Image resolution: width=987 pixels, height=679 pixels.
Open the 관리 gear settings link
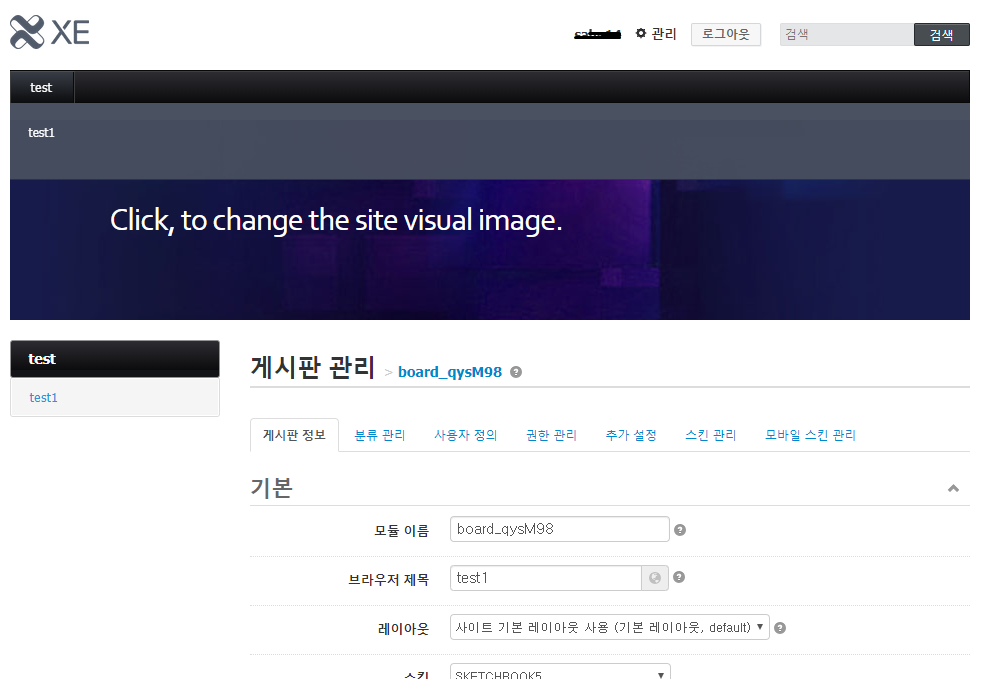pyautogui.click(x=656, y=34)
